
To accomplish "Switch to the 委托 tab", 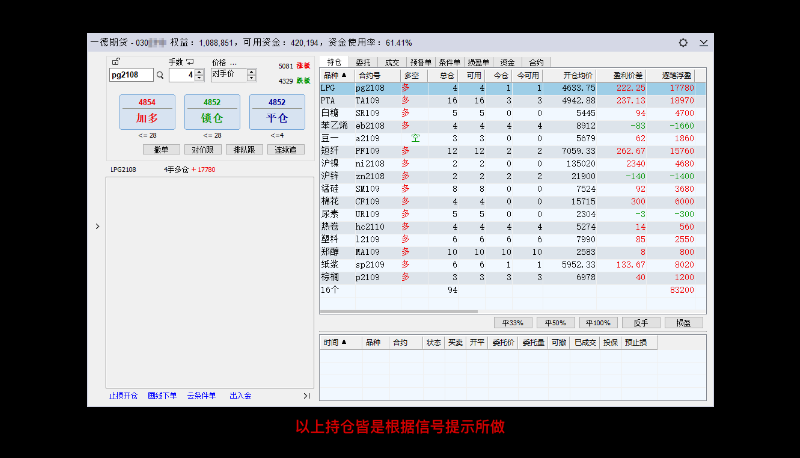I will (x=363, y=62).
